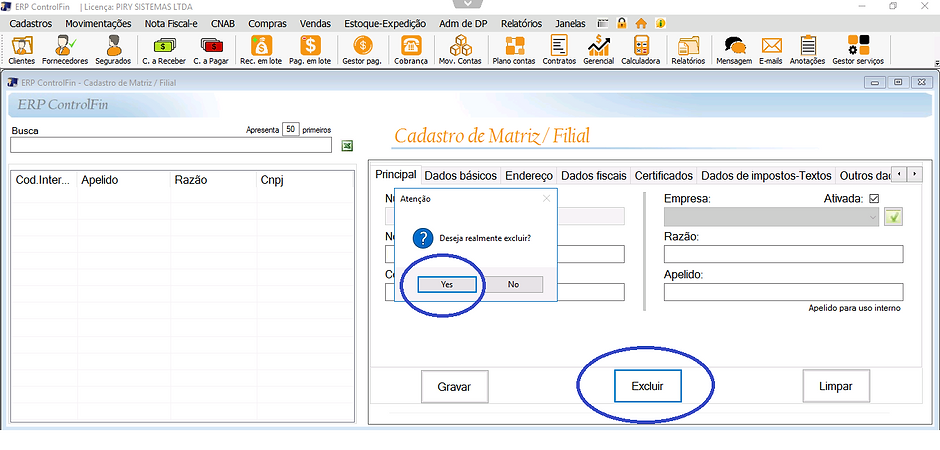The height and width of the screenshot is (450, 940).
Task: Open the Janelas menu
Action: [571, 24]
